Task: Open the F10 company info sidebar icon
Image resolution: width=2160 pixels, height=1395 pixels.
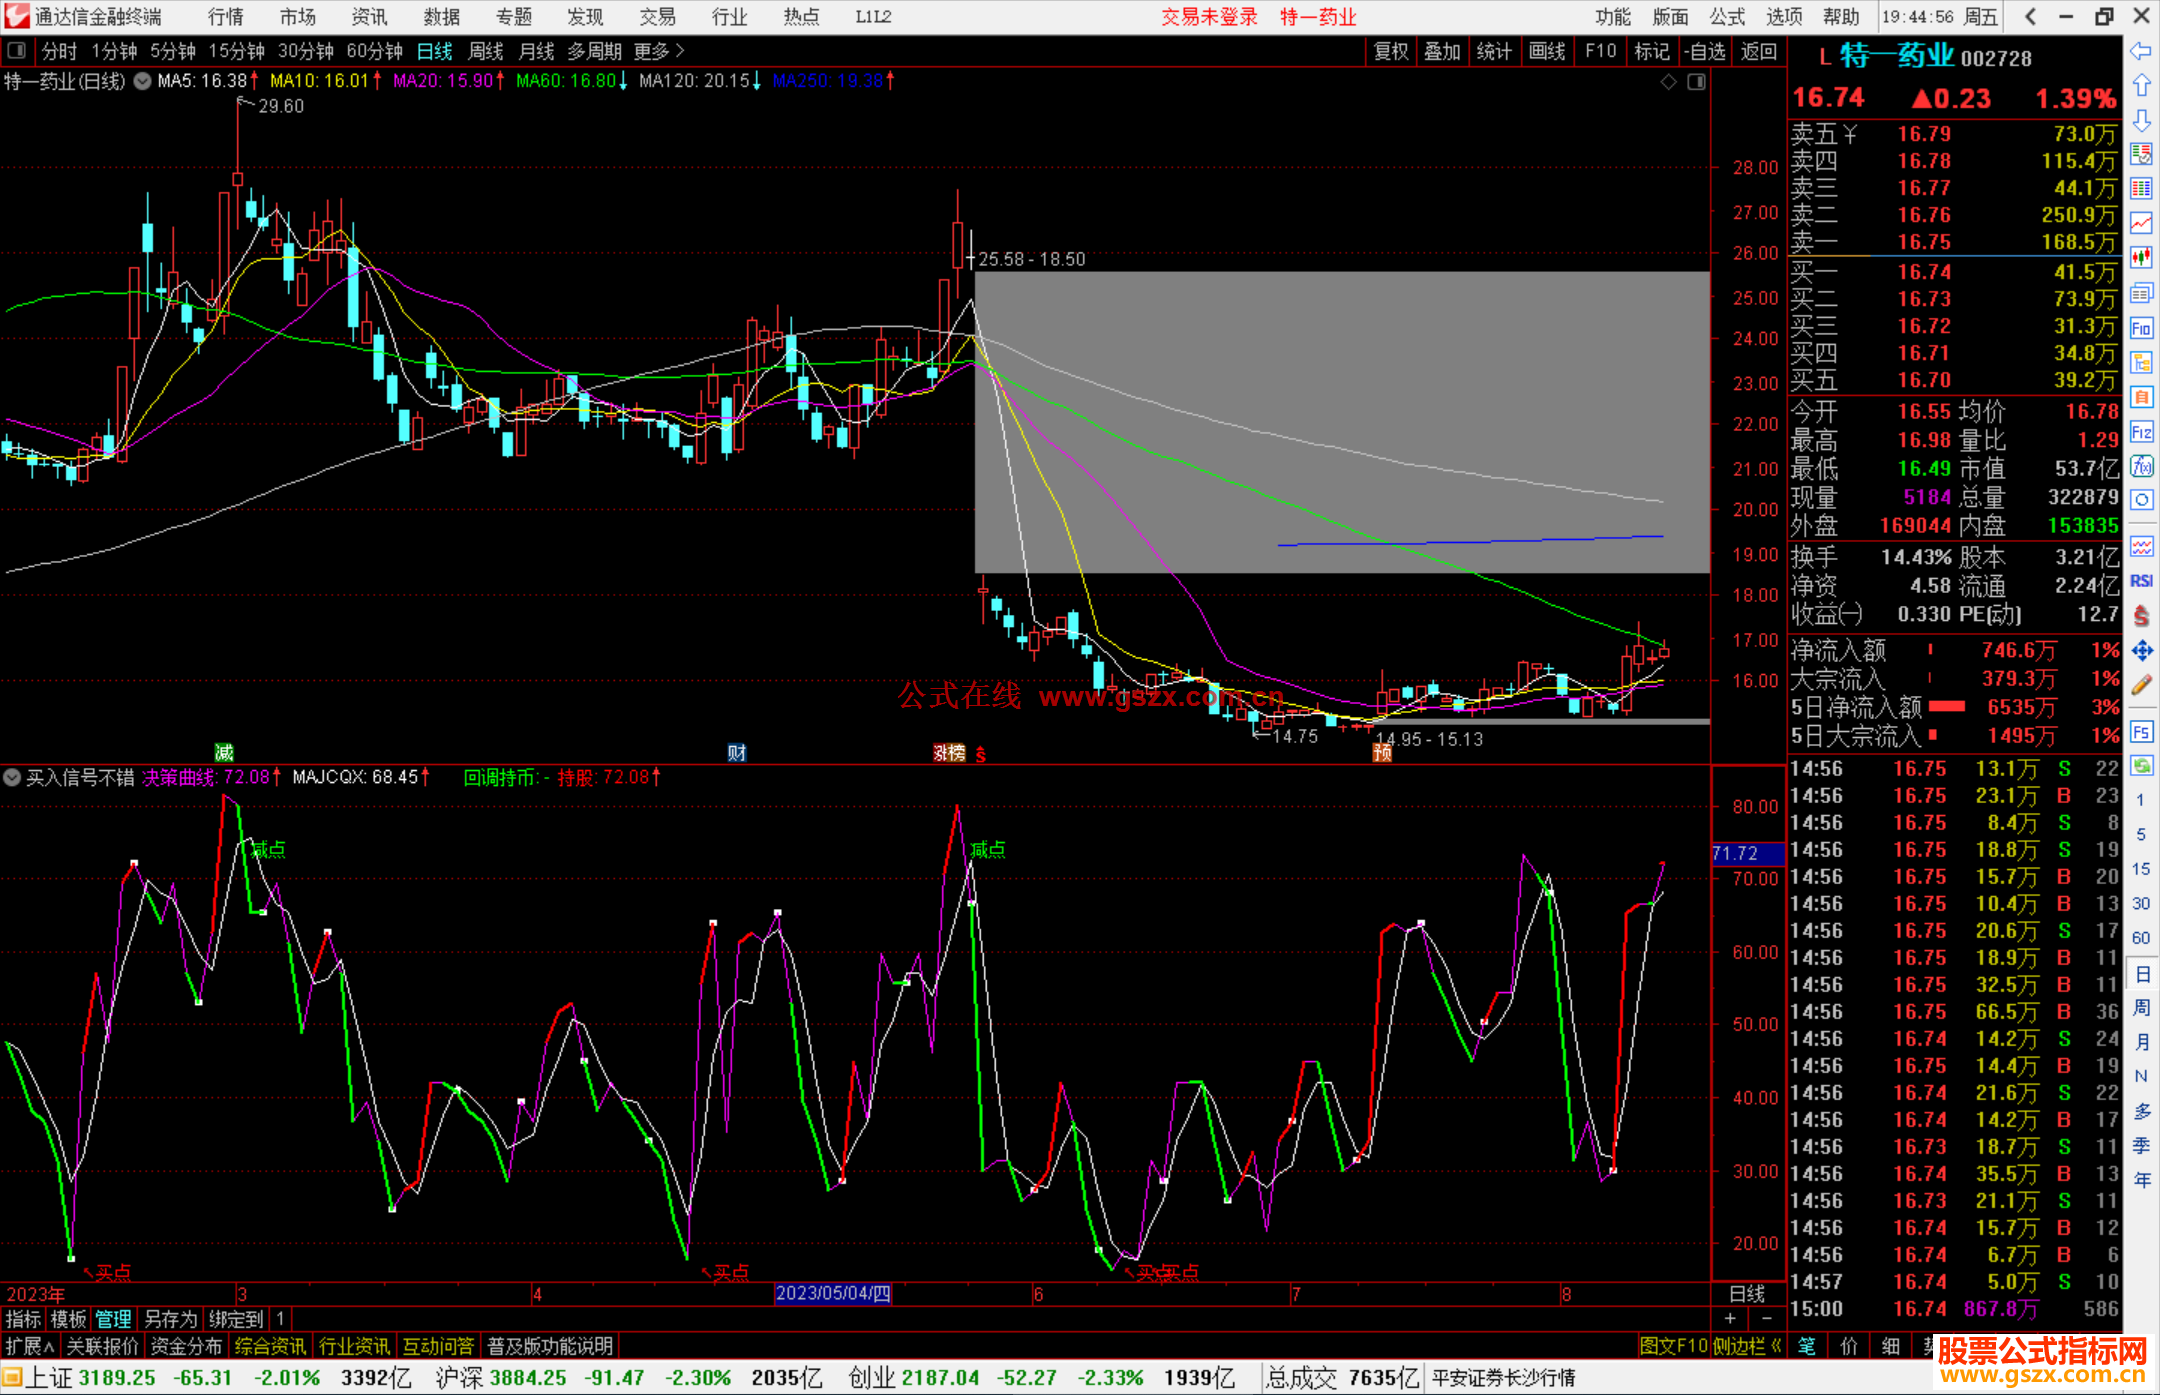Action: coord(2141,328)
